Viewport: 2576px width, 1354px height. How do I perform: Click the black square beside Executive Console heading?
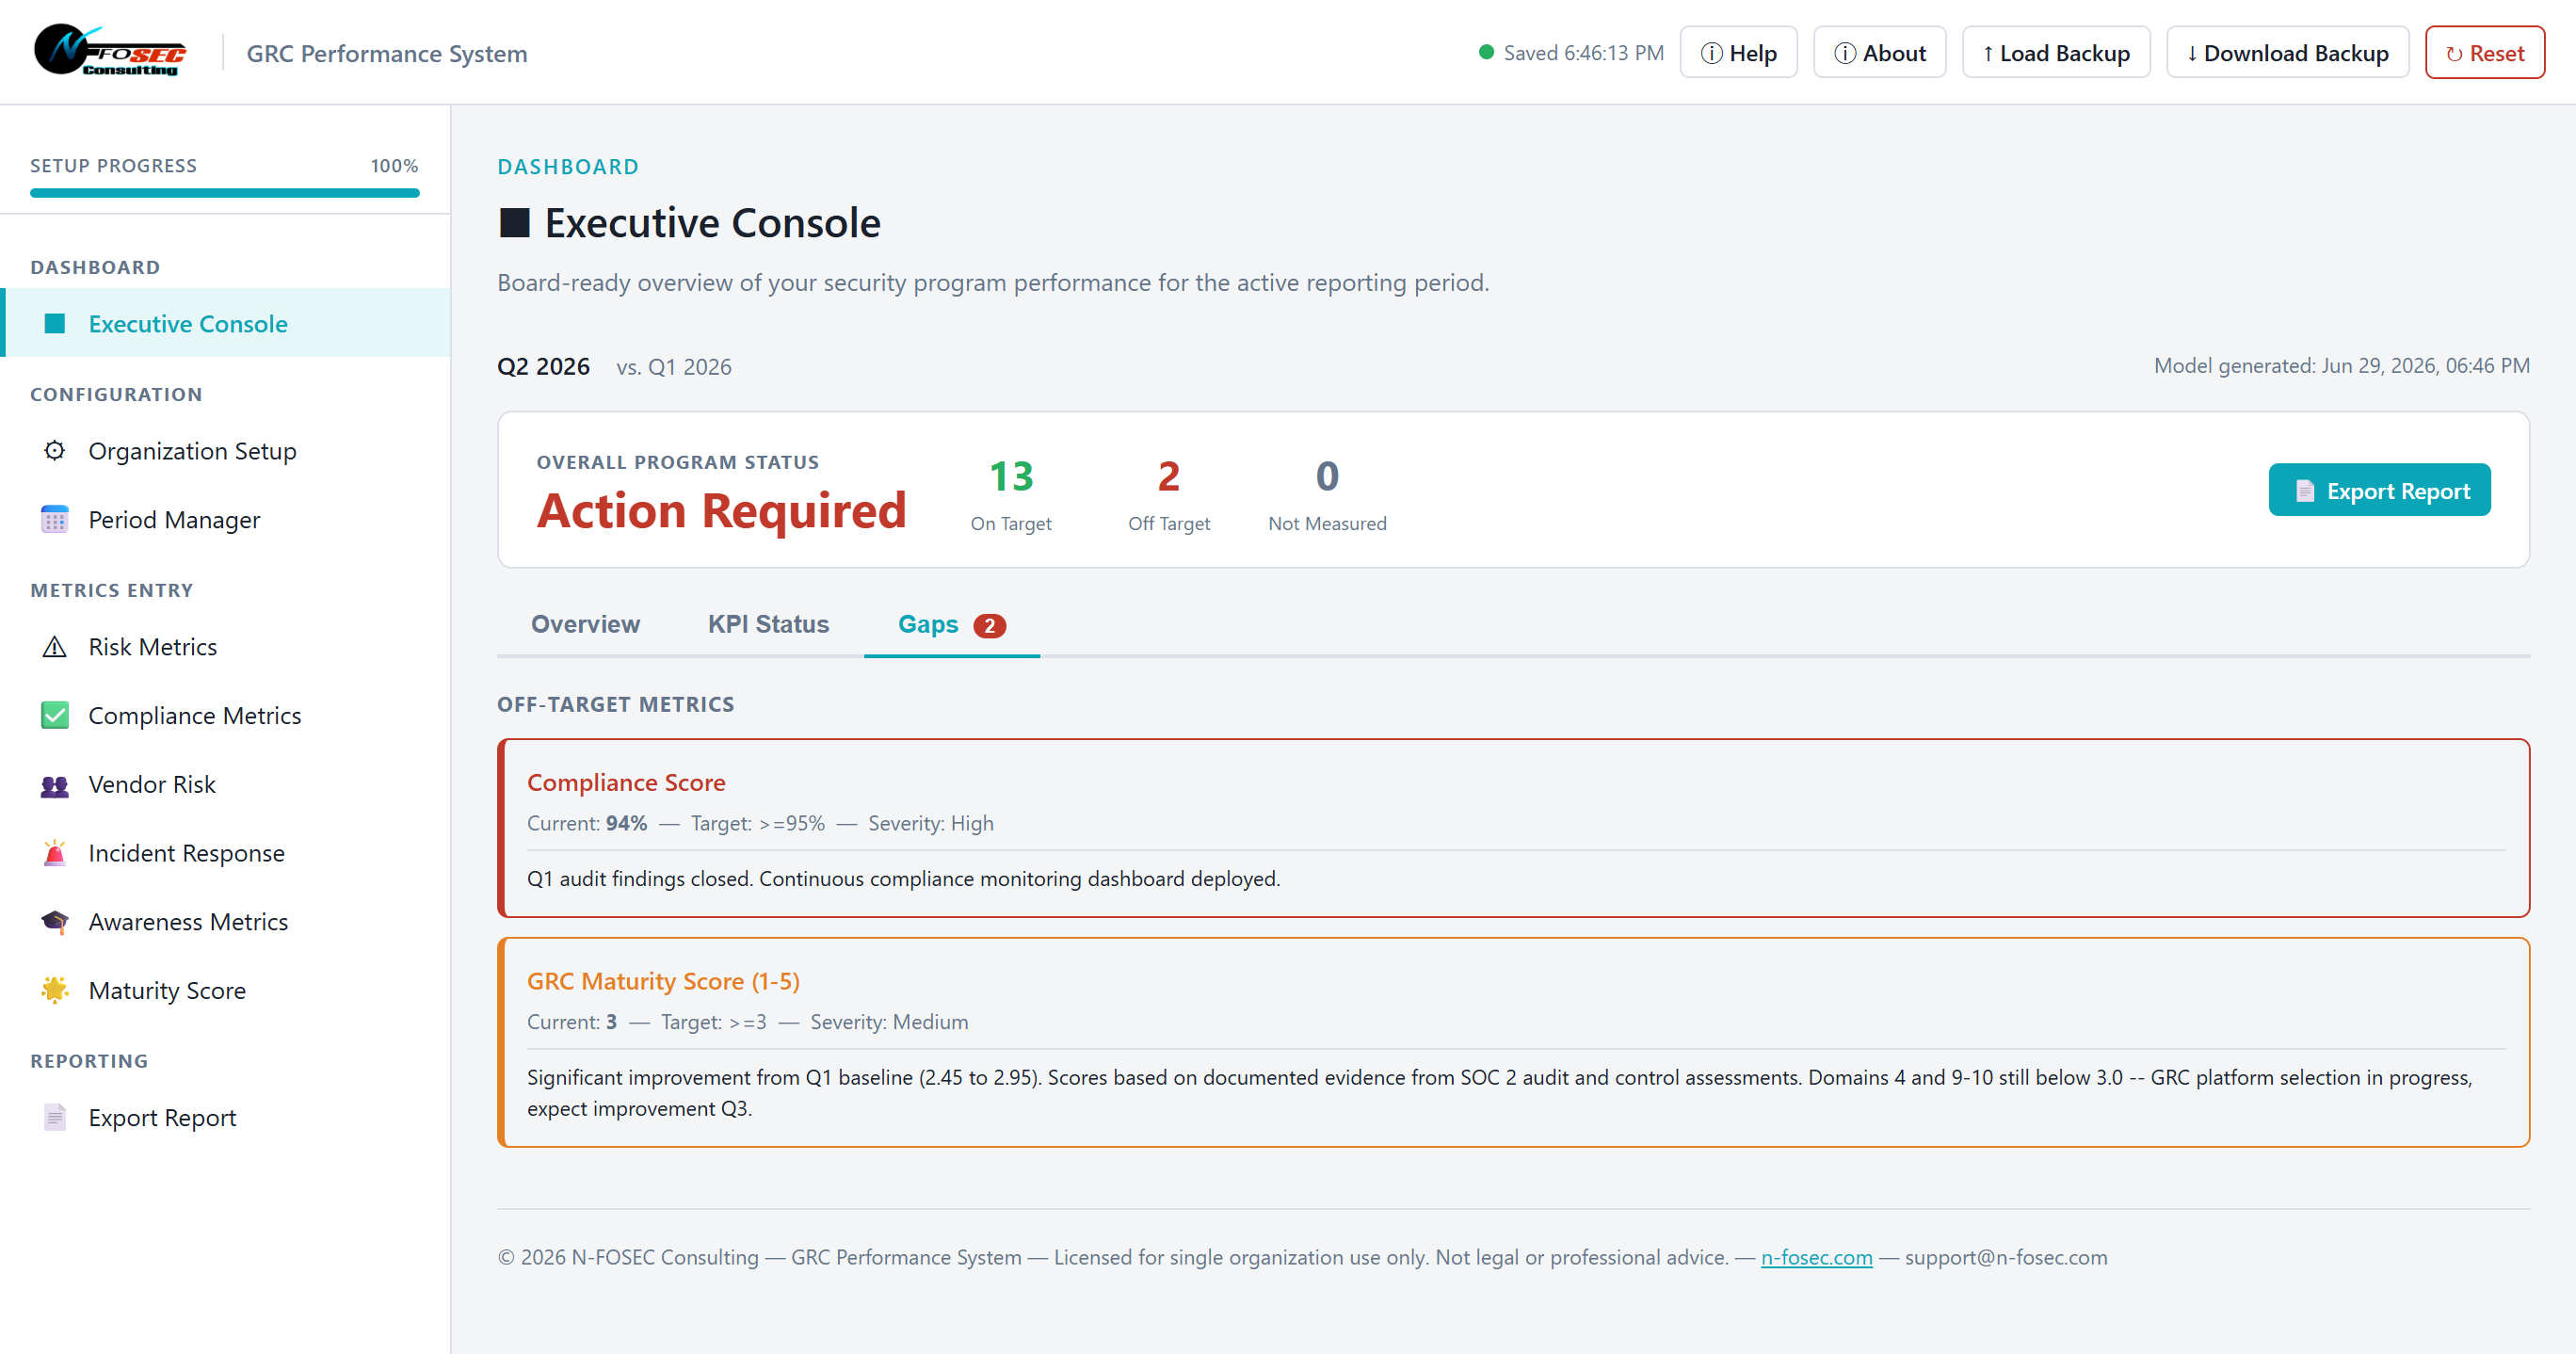pyautogui.click(x=514, y=223)
